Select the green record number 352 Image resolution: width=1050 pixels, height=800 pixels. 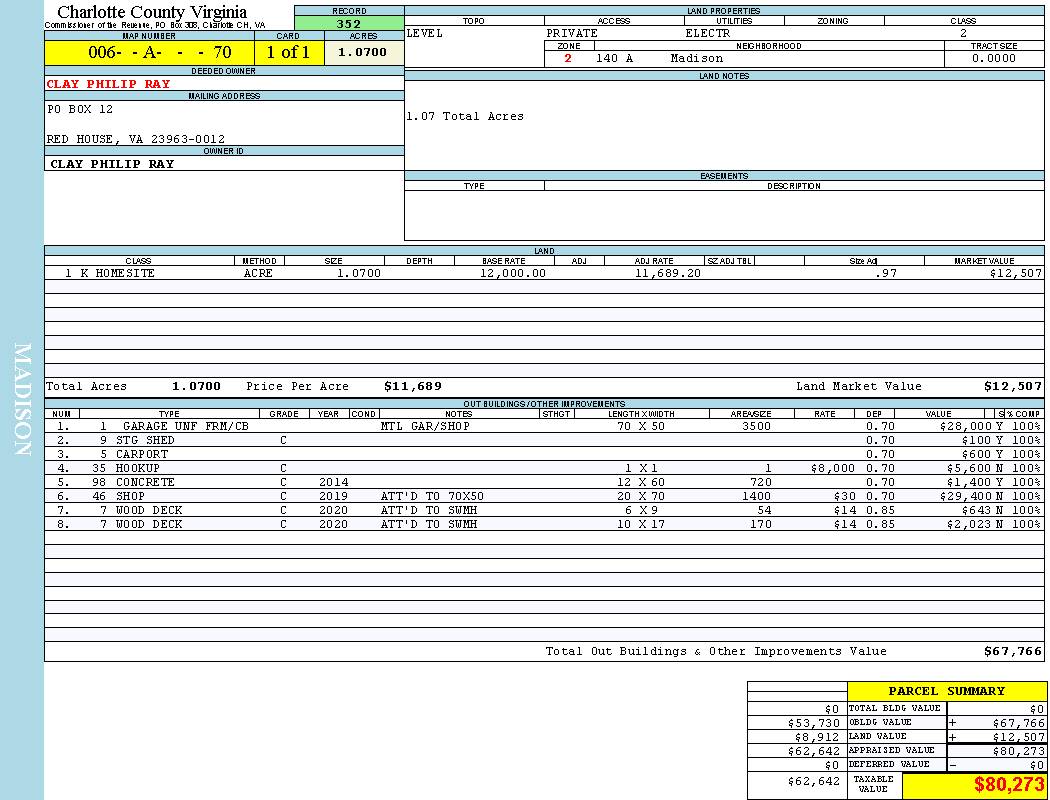(349, 25)
